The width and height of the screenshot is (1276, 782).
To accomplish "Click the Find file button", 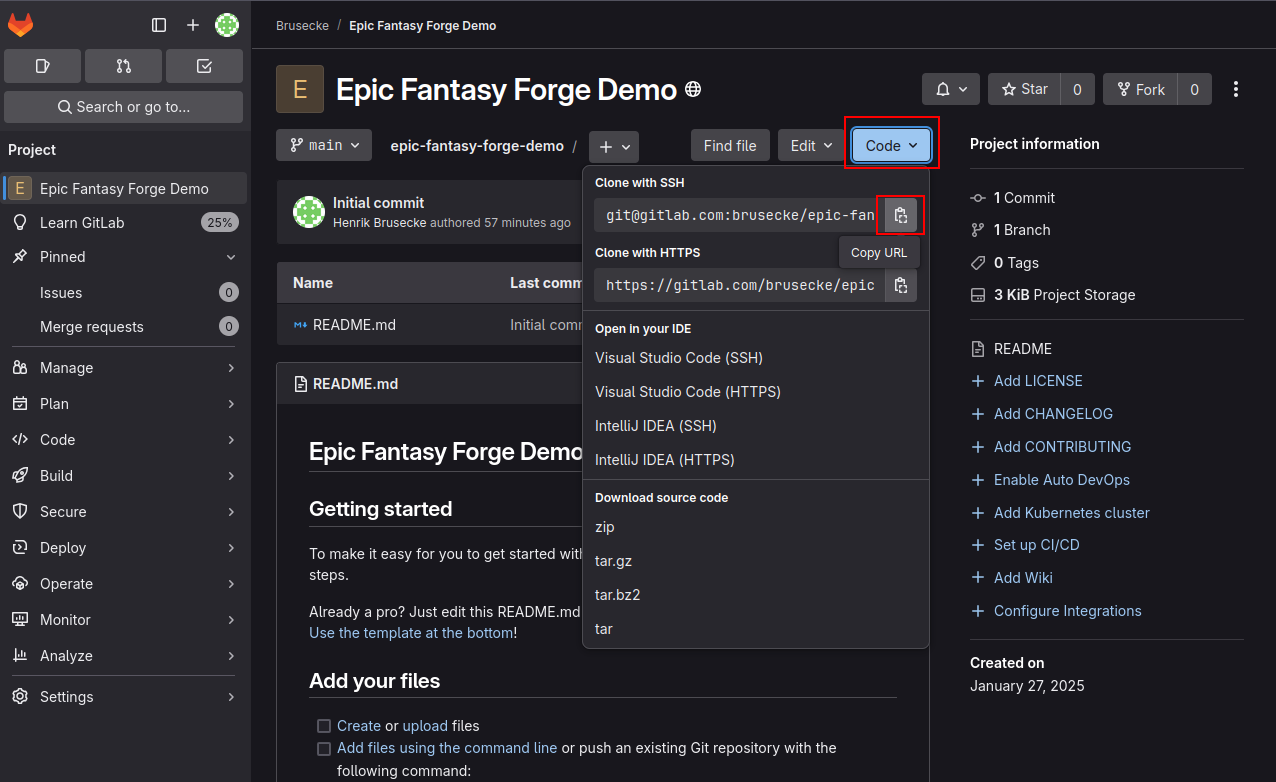I will coord(730,145).
